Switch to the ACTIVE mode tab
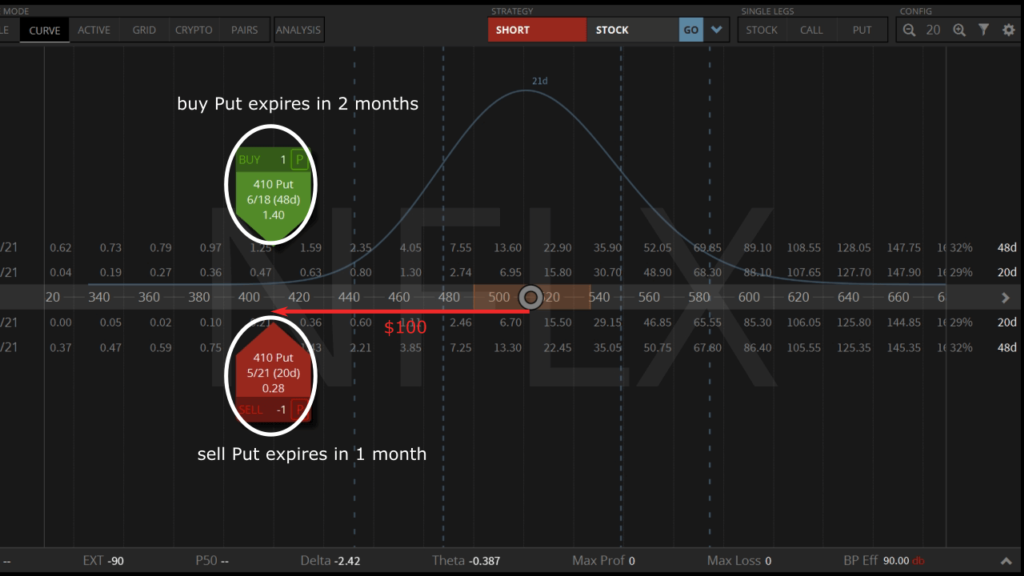This screenshot has width=1024, height=576. pos(94,30)
